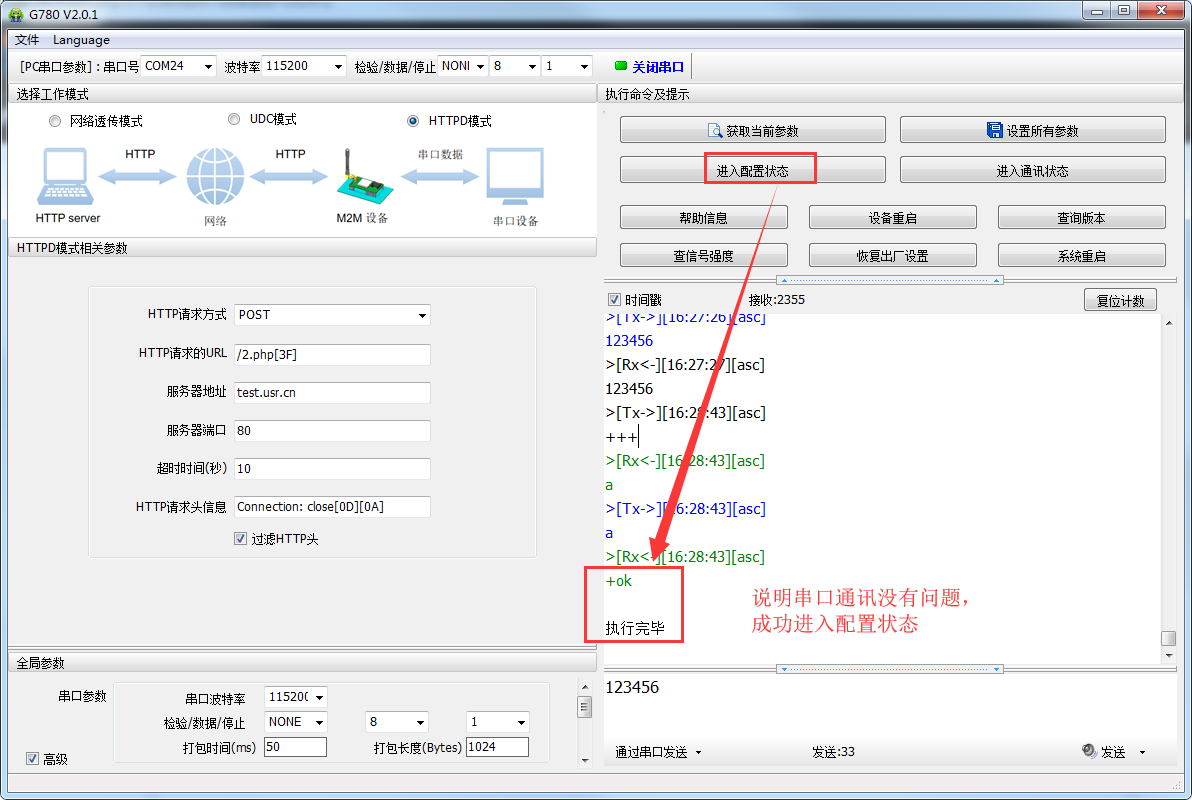1192x800 pixels.
Task: Click the network globe icon
Action: pyautogui.click(x=215, y=177)
